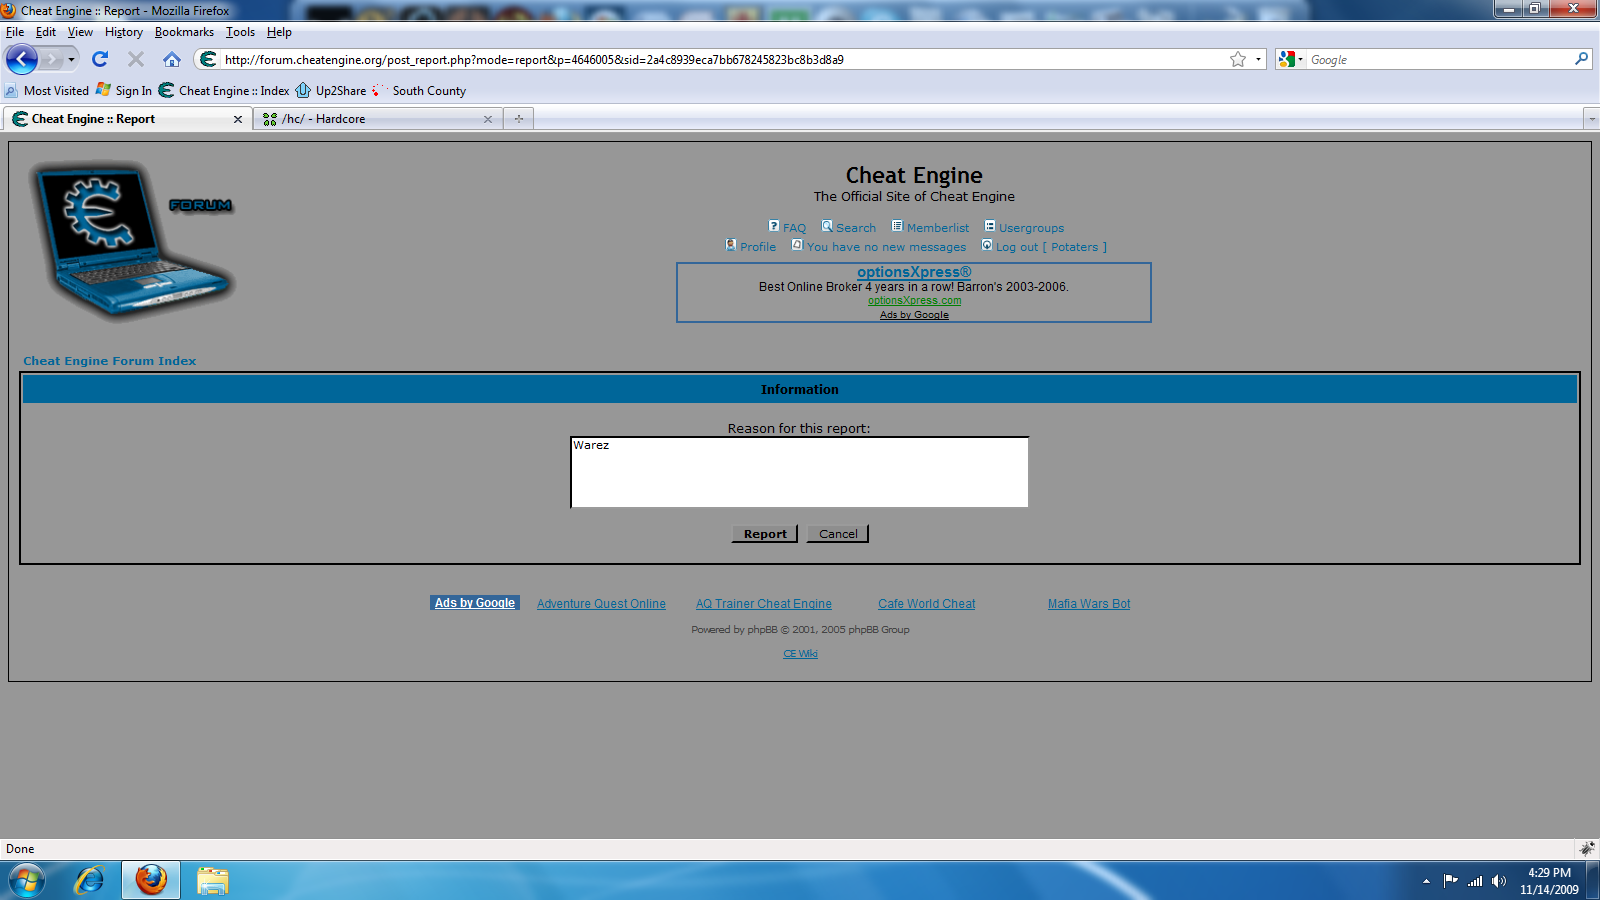Click the Cheat Engine forum laptop logo
This screenshot has width=1600, height=900.
132,241
